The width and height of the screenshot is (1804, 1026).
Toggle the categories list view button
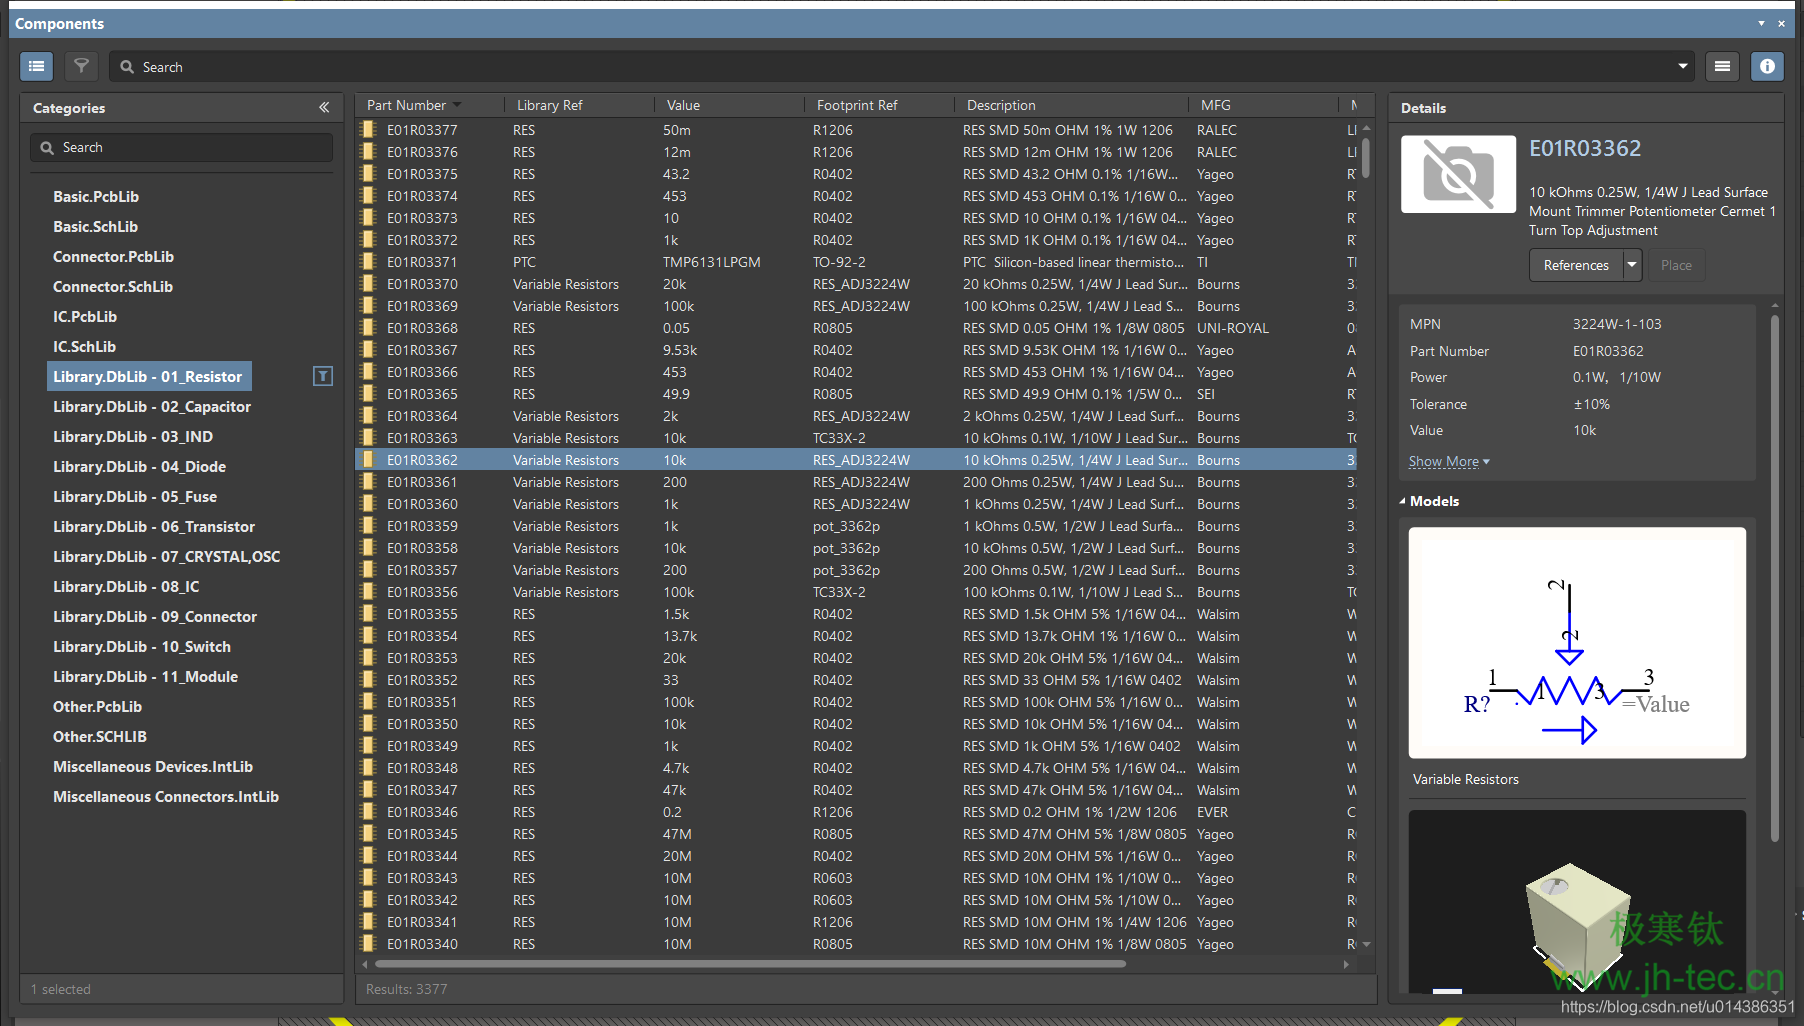(37, 67)
